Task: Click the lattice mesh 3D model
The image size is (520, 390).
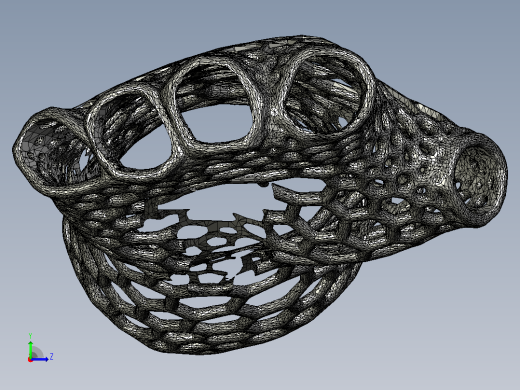Action: point(260,195)
